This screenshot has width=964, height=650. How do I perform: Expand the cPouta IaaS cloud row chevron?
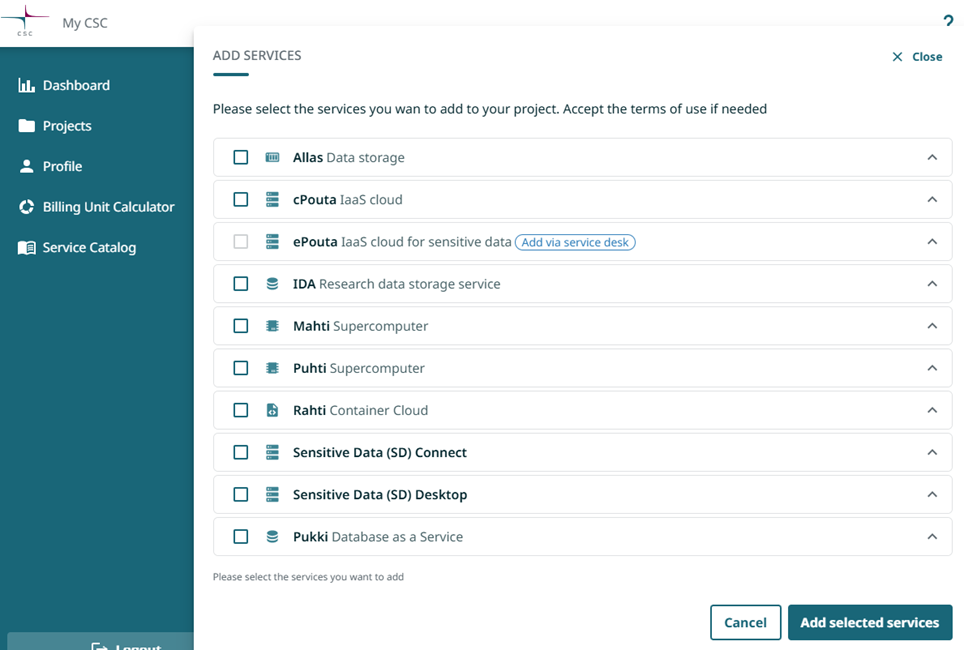coord(932,199)
